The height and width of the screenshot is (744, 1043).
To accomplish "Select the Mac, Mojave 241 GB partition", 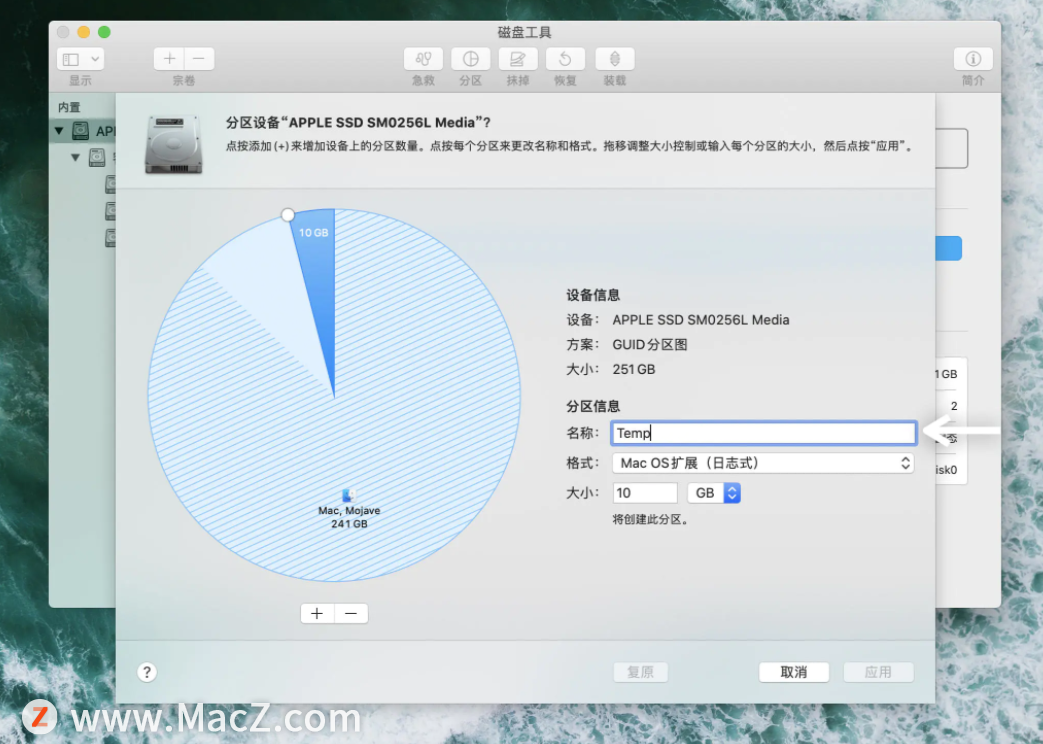I will (x=349, y=510).
